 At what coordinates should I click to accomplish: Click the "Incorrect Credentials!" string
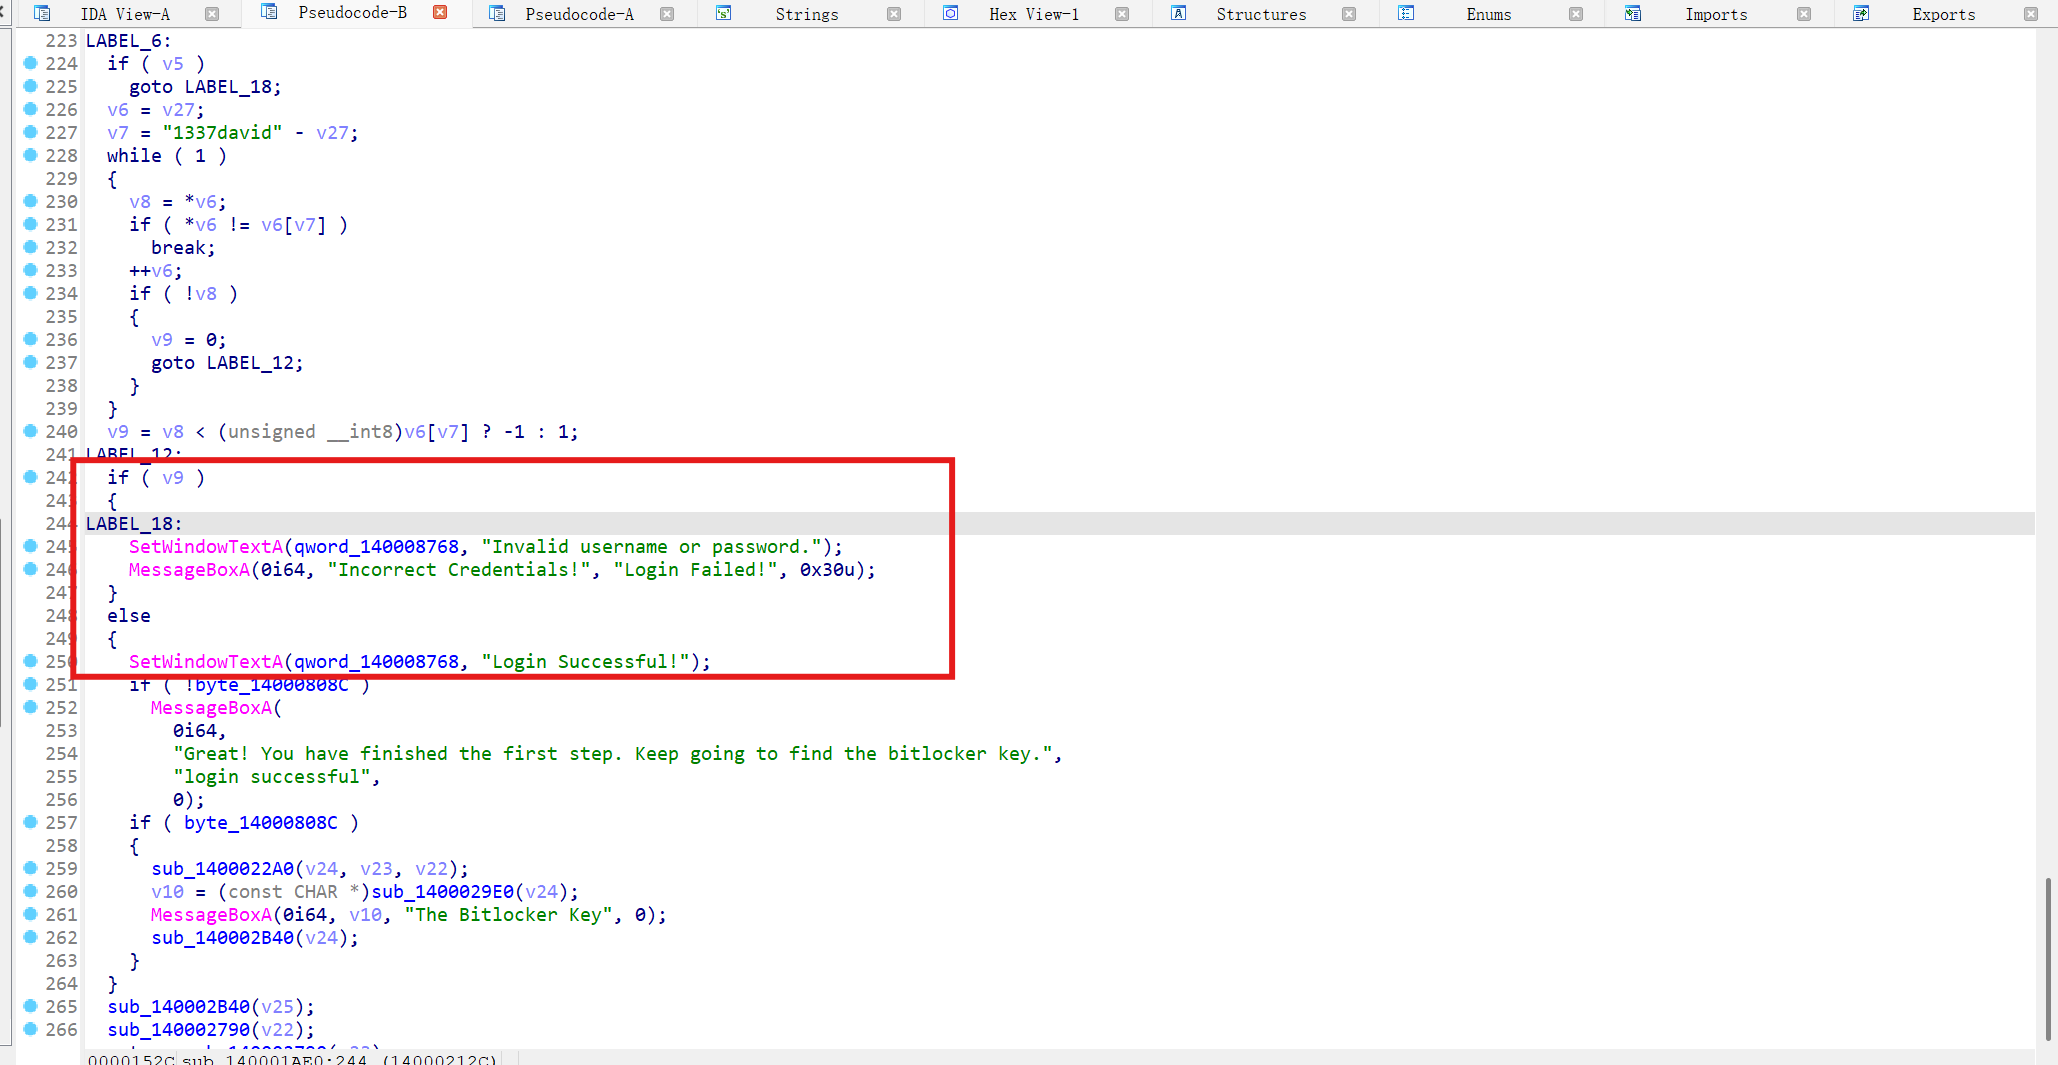(458, 570)
